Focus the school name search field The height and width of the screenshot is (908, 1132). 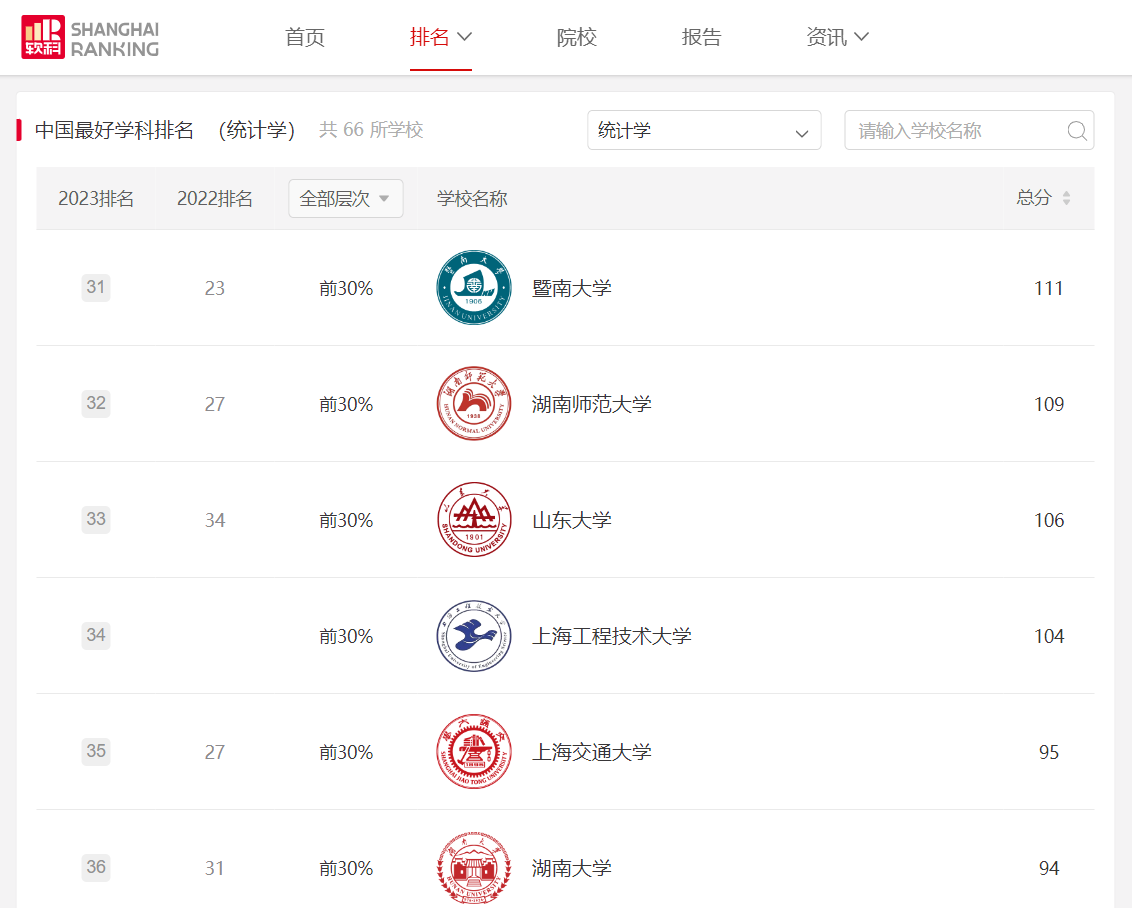coord(955,131)
